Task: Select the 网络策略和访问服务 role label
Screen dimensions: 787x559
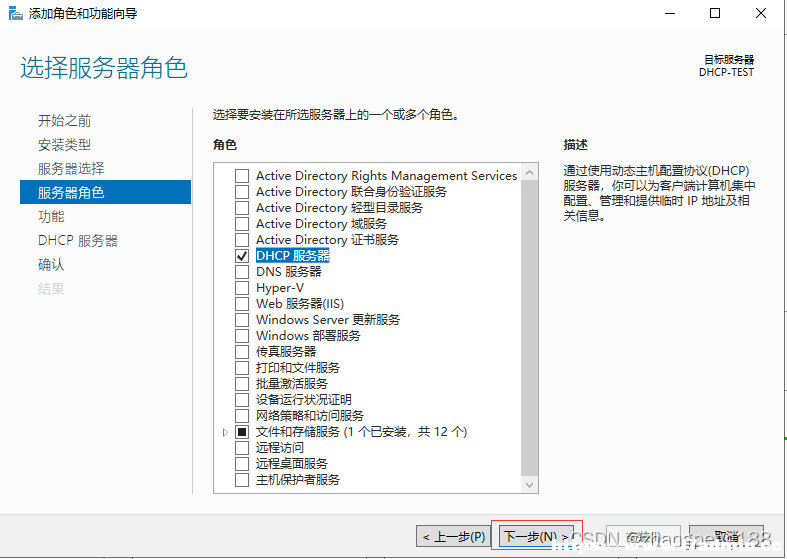Action: pyautogui.click(x=310, y=416)
